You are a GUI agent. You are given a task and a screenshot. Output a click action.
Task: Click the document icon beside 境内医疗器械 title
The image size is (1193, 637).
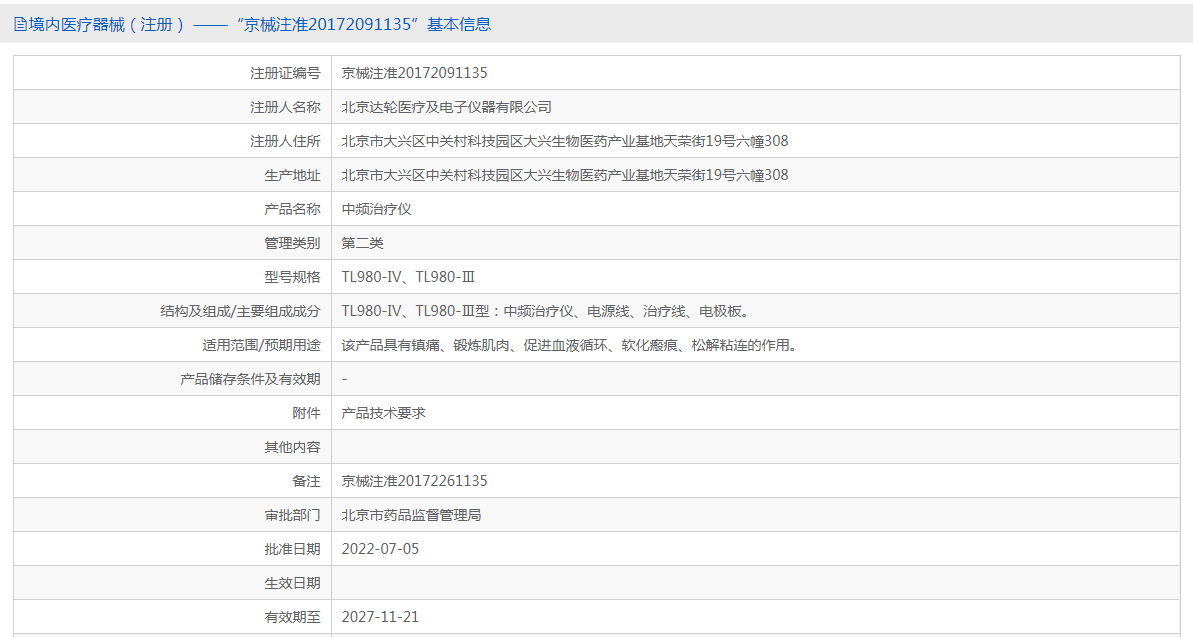tap(21, 24)
